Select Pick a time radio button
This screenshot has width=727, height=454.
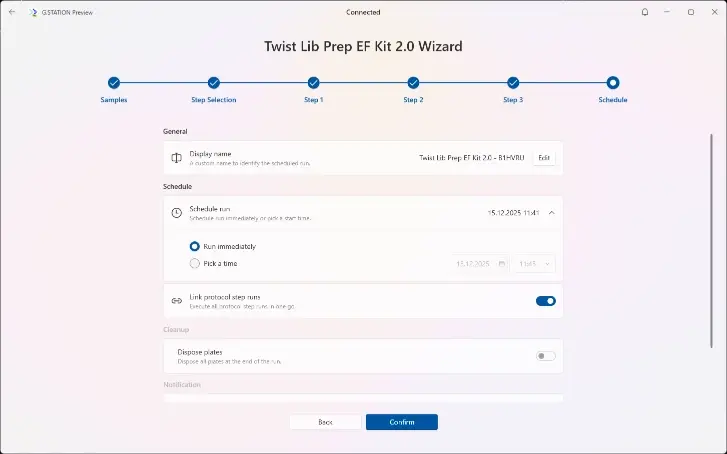coord(194,263)
